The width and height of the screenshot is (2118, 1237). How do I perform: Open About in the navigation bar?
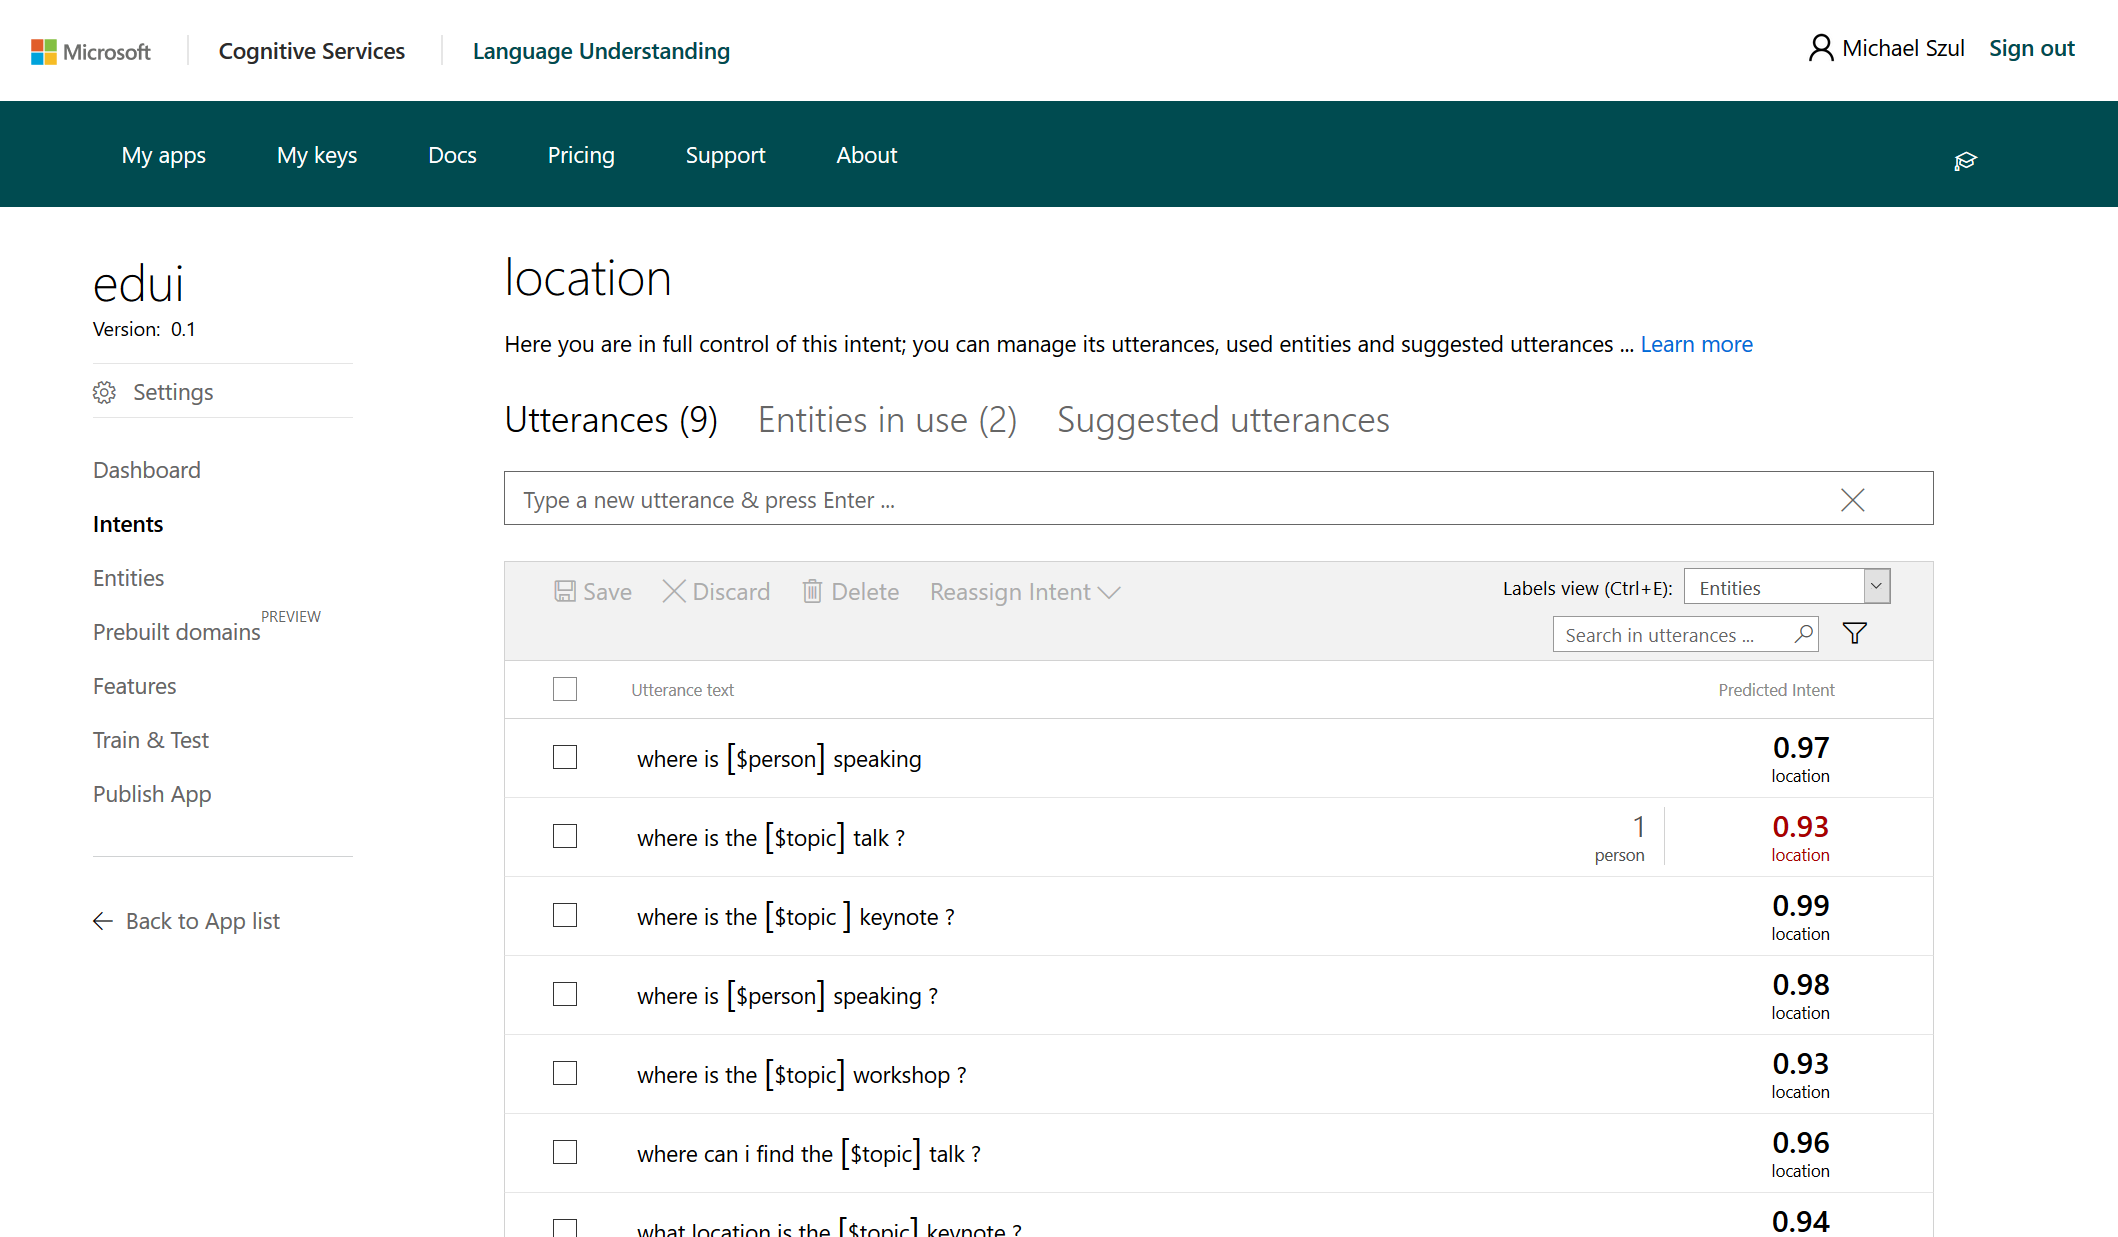pyautogui.click(x=867, y=155)
